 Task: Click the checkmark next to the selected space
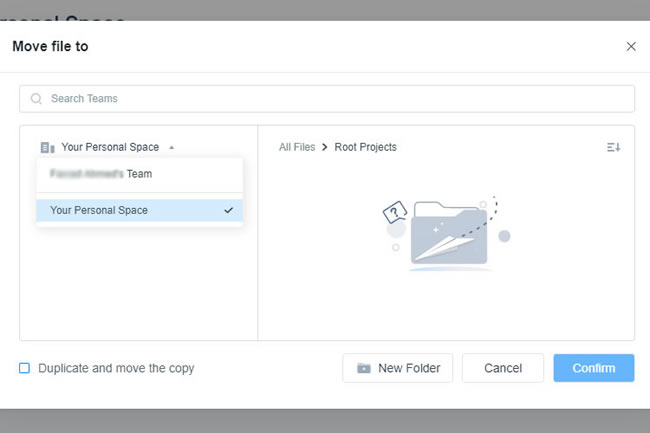[229, 210]
